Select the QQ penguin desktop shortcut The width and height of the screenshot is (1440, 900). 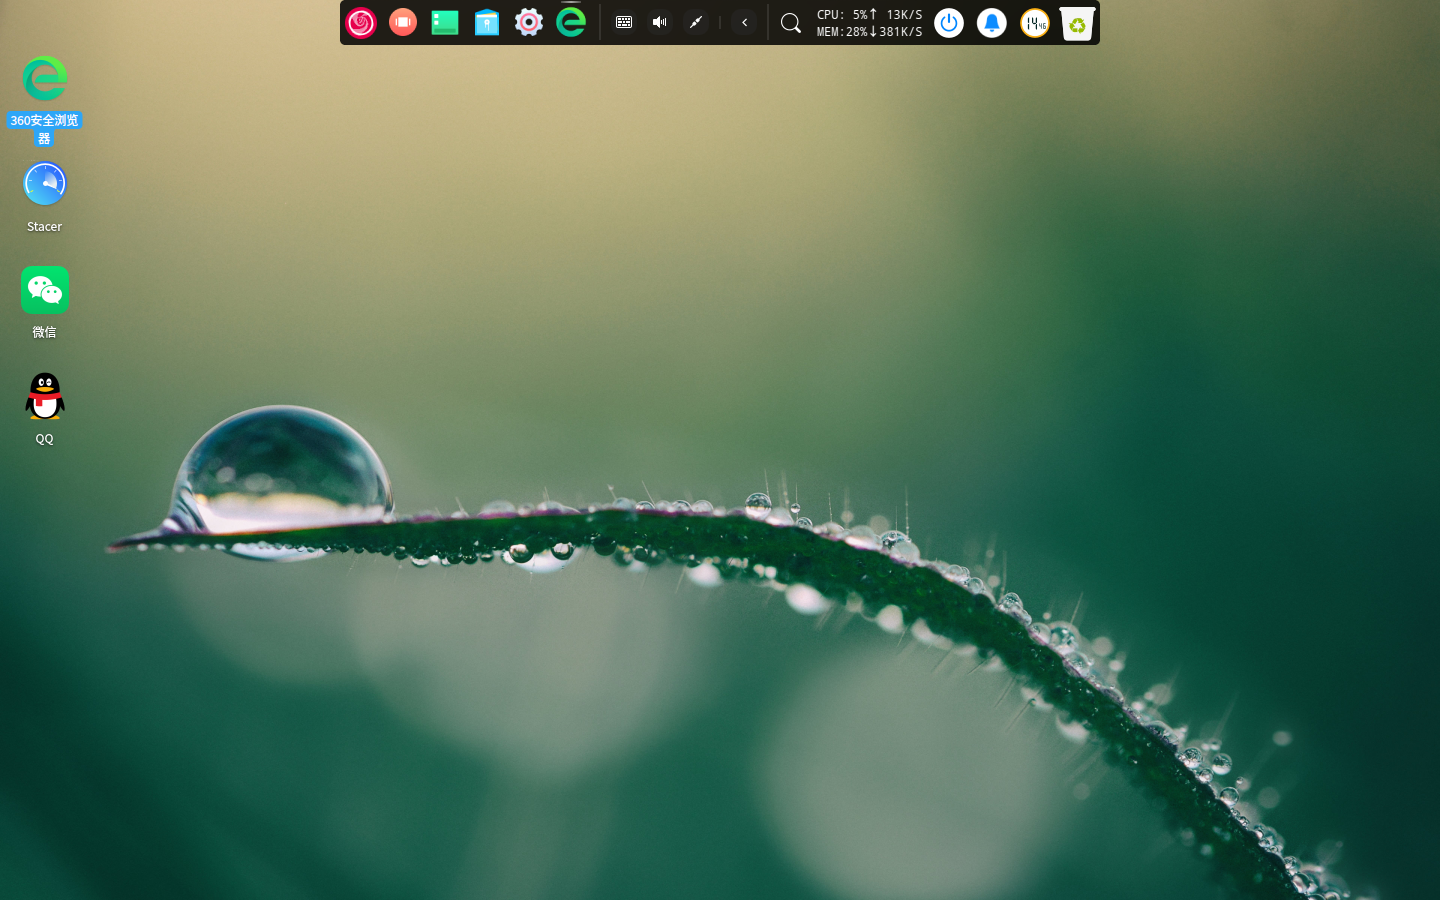pyautogui.click(x=44, y=409)
